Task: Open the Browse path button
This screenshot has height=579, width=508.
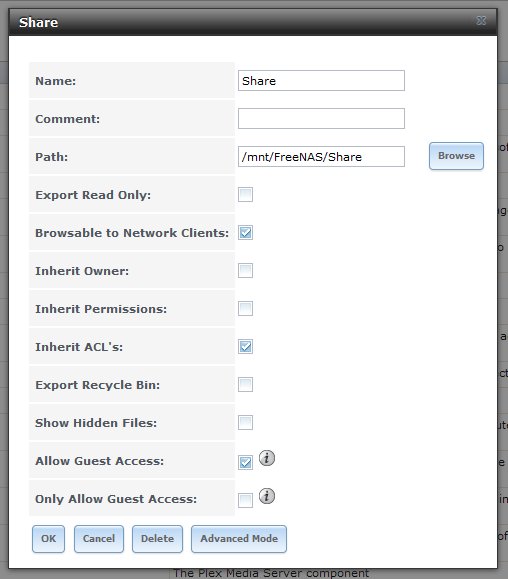Action: (456, 156)
